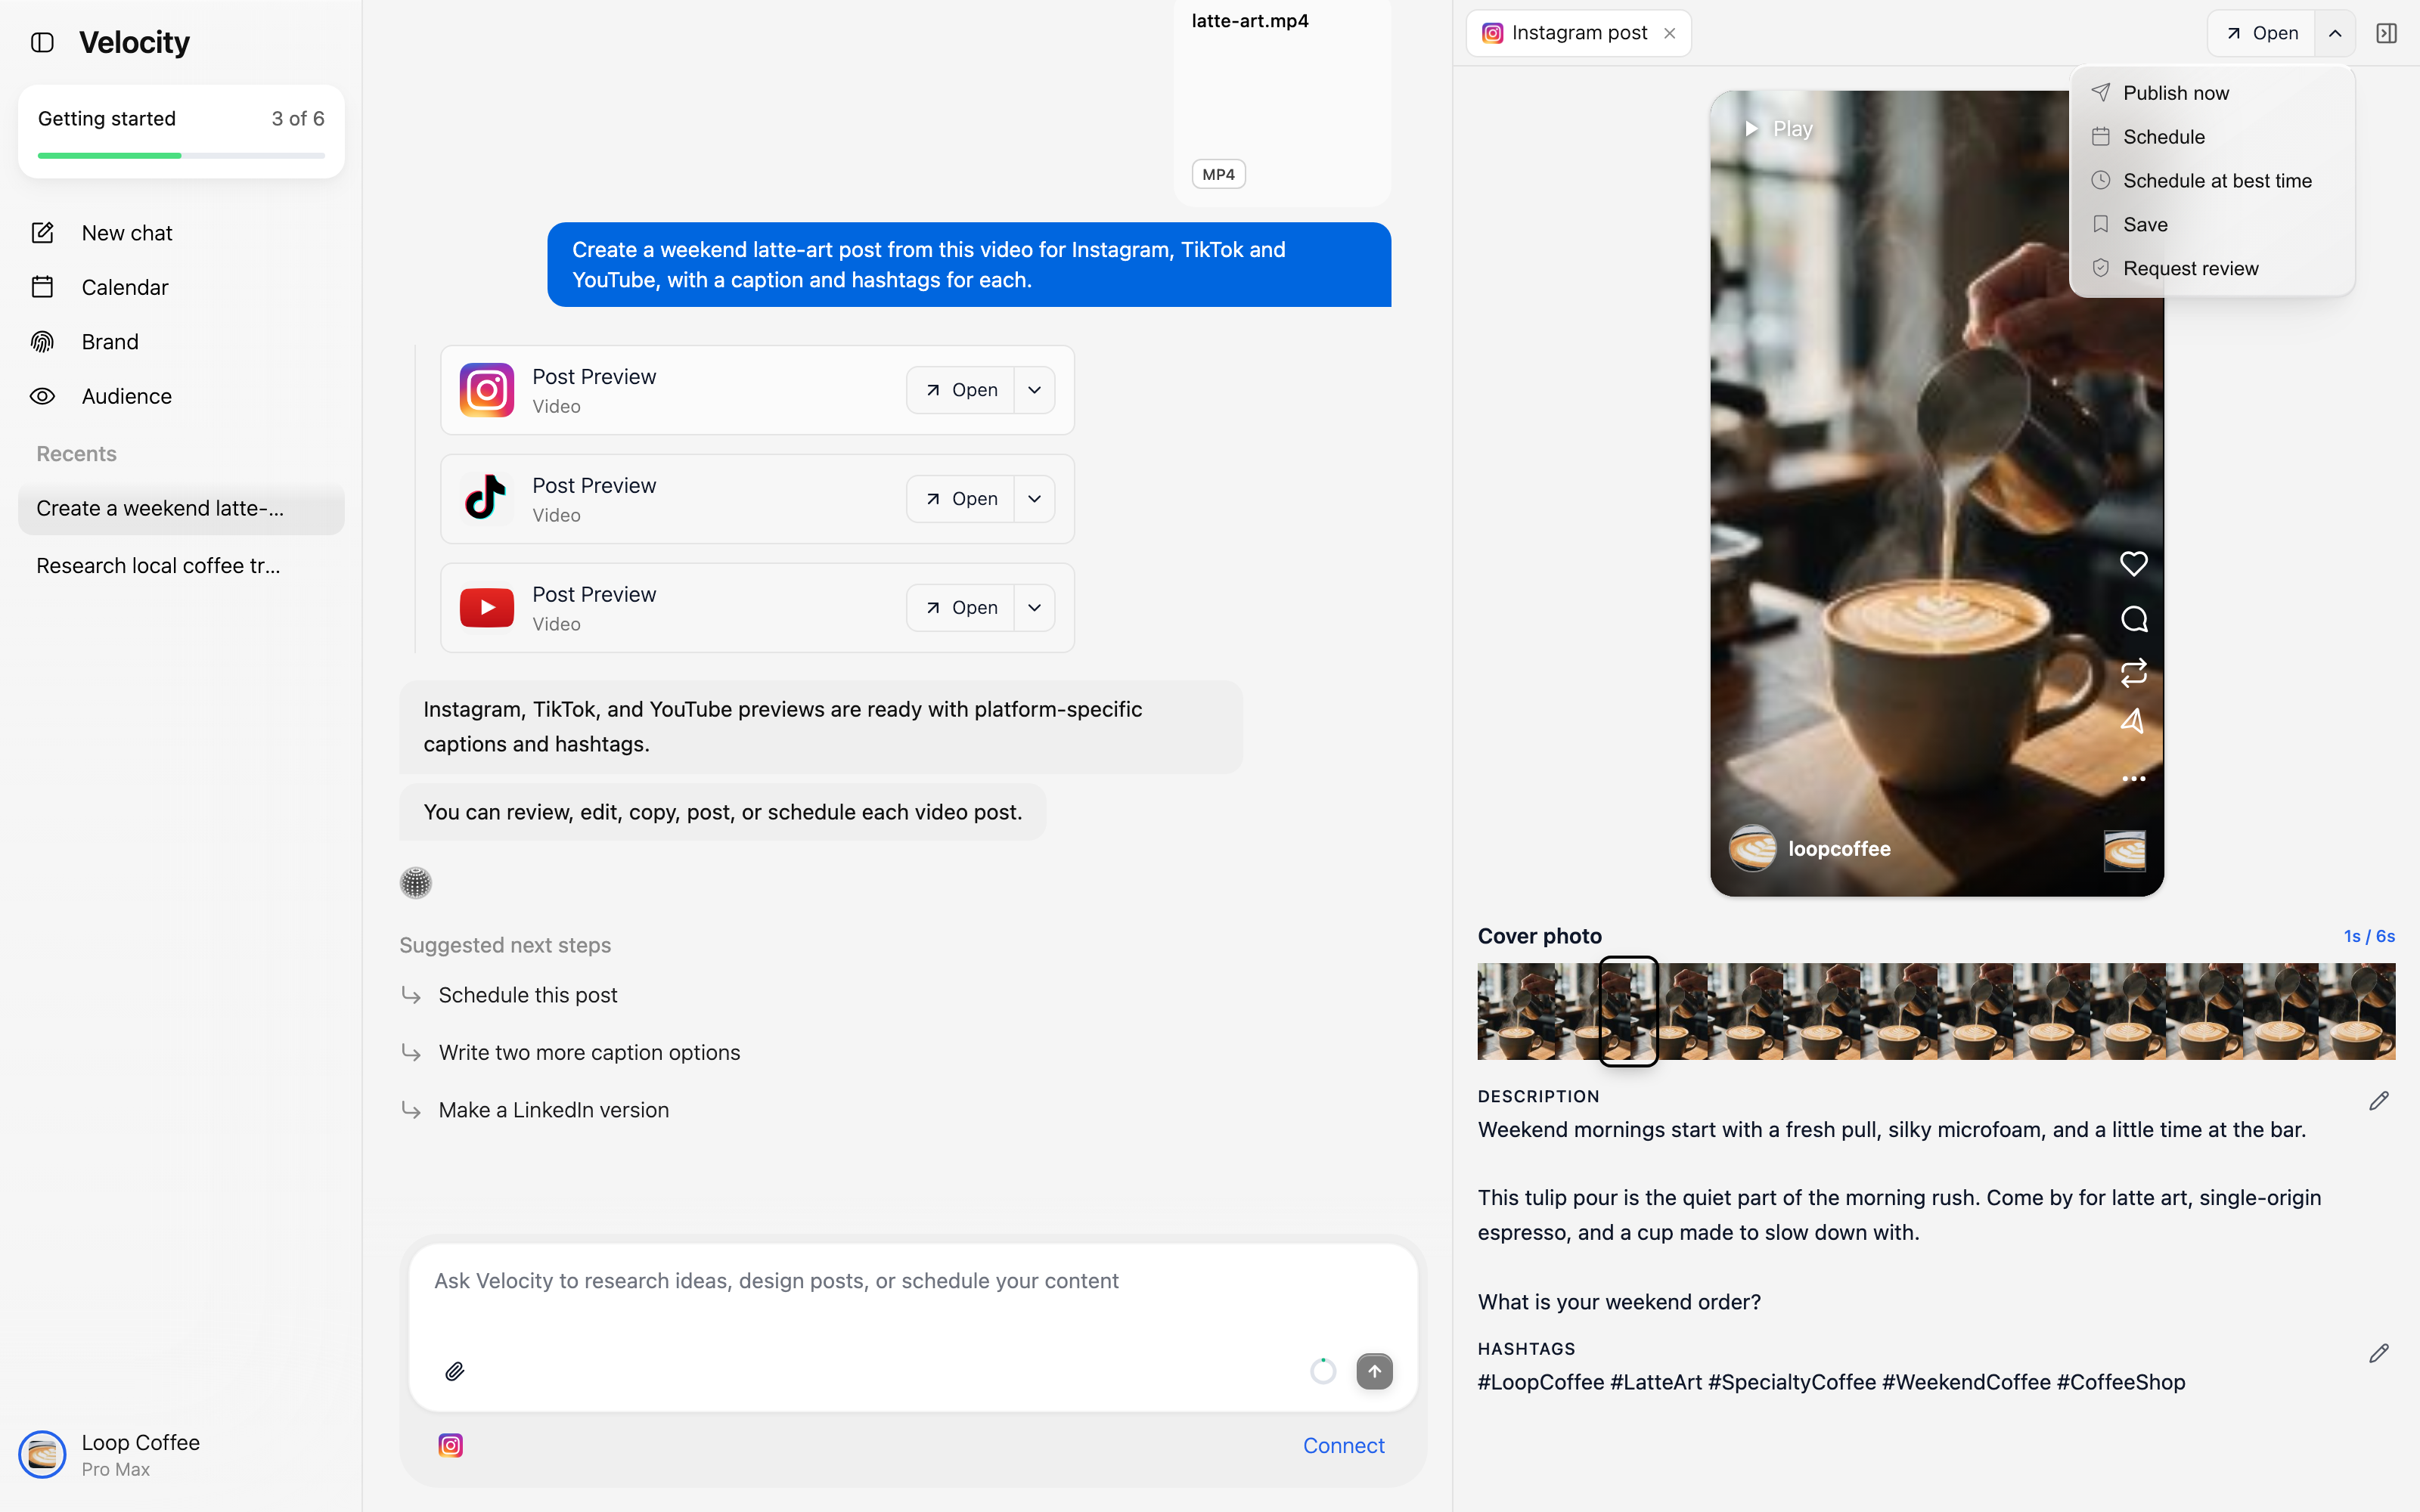
Task: Click the share paper-plane icon on preview
Action: pyautogui.click(x=2133, y=722)
